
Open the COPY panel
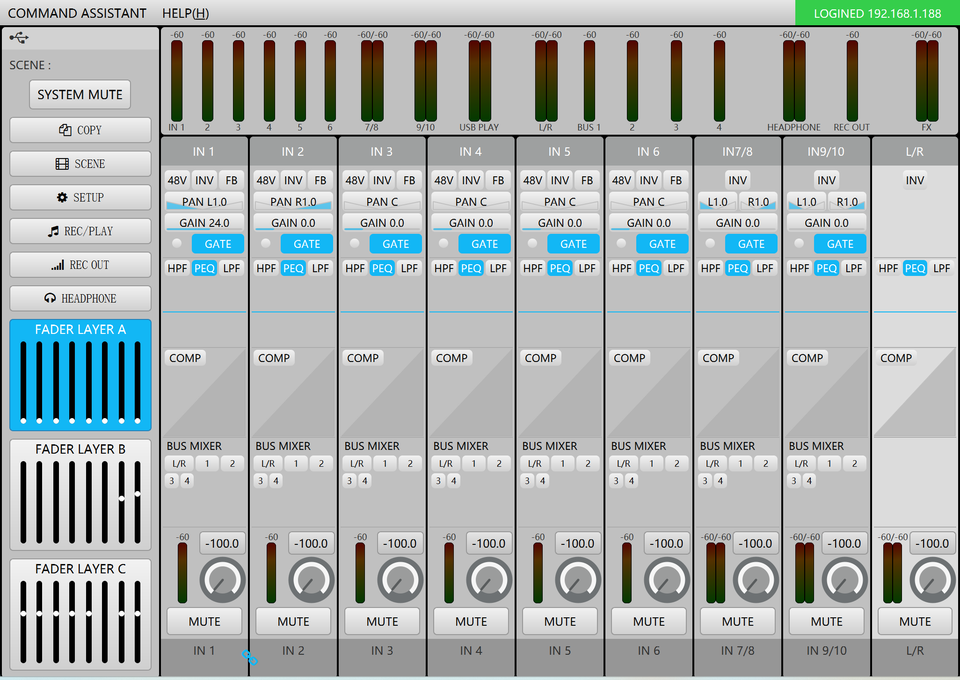click(80, 130)
